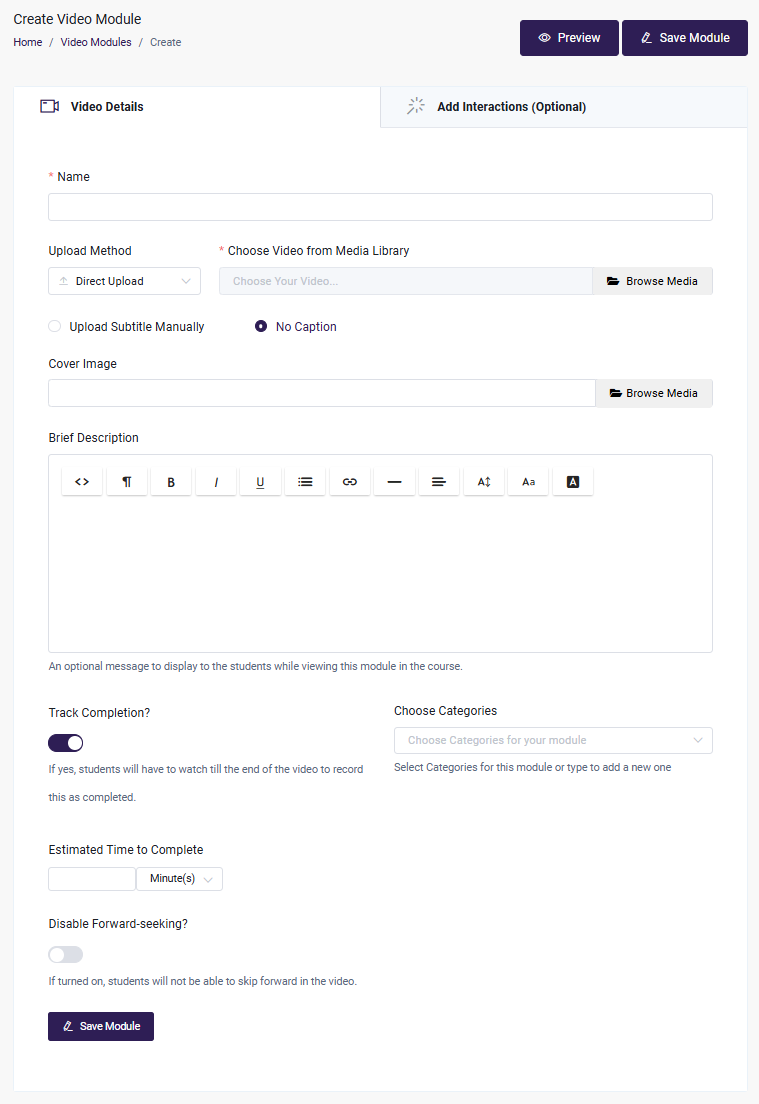This screenshot has height=1104, width=759.
Task: Select Upload Subtitle Manually radio option
Action: 55,327
